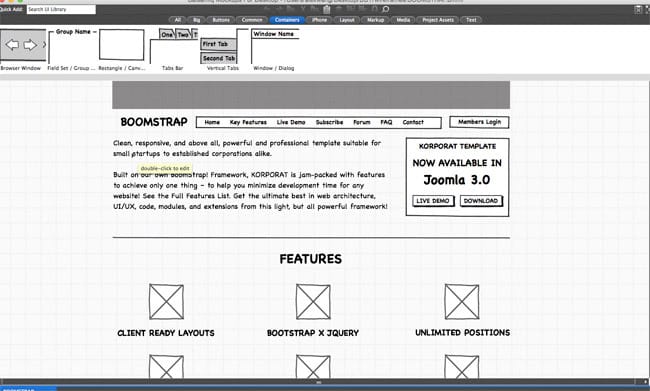The width and height of the screenshot is (650, 391).
Task: Choose the Window / Dialog component
Action: pyautogui.click(x=275, y=46)
